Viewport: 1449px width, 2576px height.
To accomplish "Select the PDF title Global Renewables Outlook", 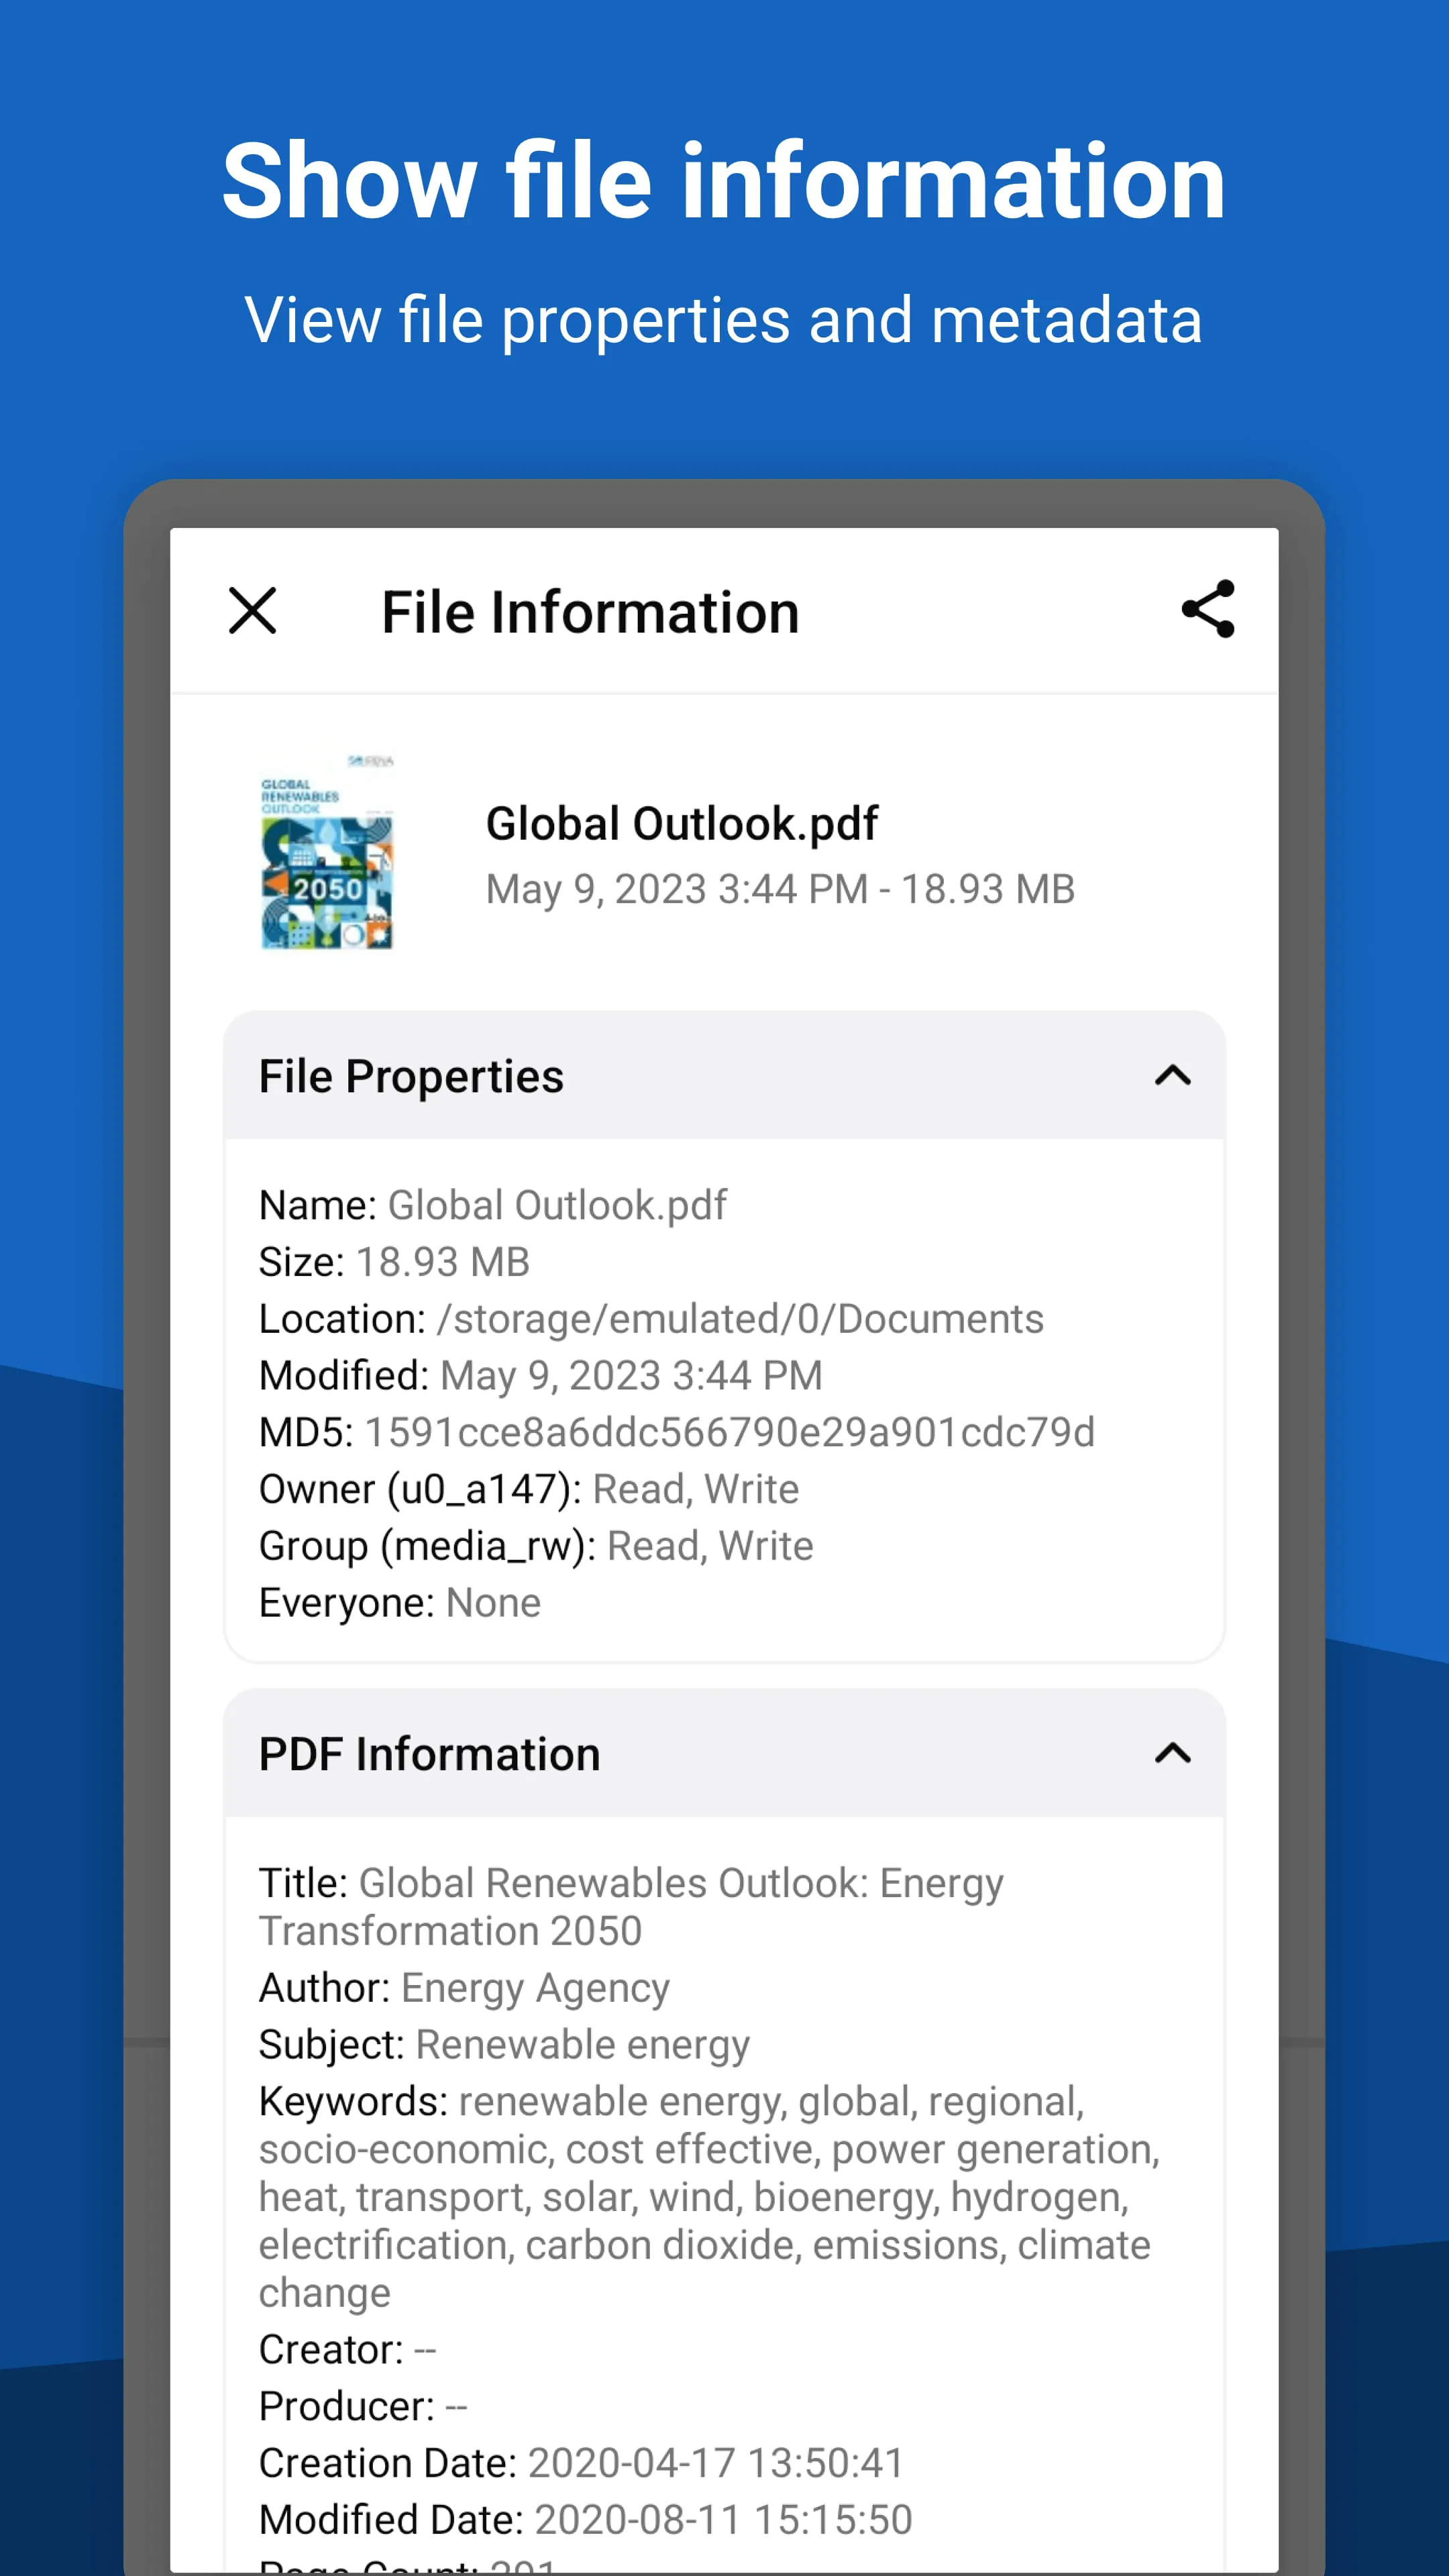I will [x=631, y=1905].
